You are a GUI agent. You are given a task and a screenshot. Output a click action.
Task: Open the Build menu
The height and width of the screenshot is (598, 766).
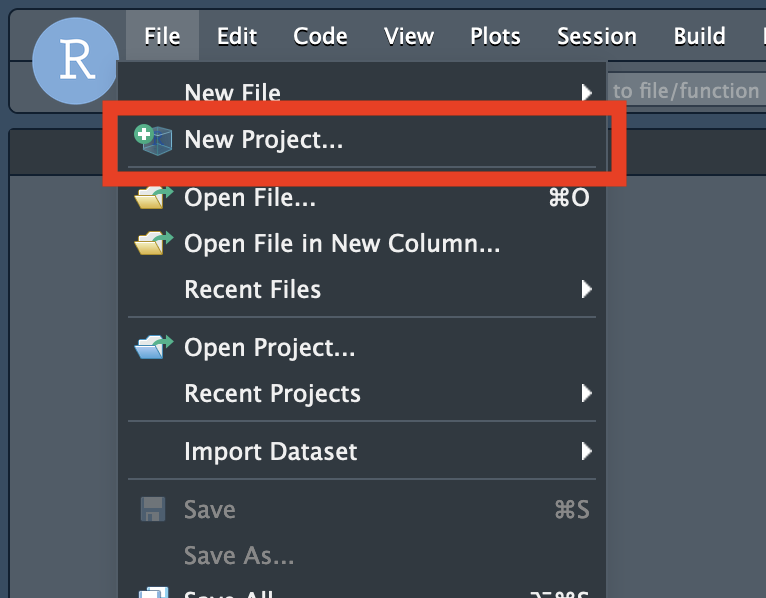[699, 37]
